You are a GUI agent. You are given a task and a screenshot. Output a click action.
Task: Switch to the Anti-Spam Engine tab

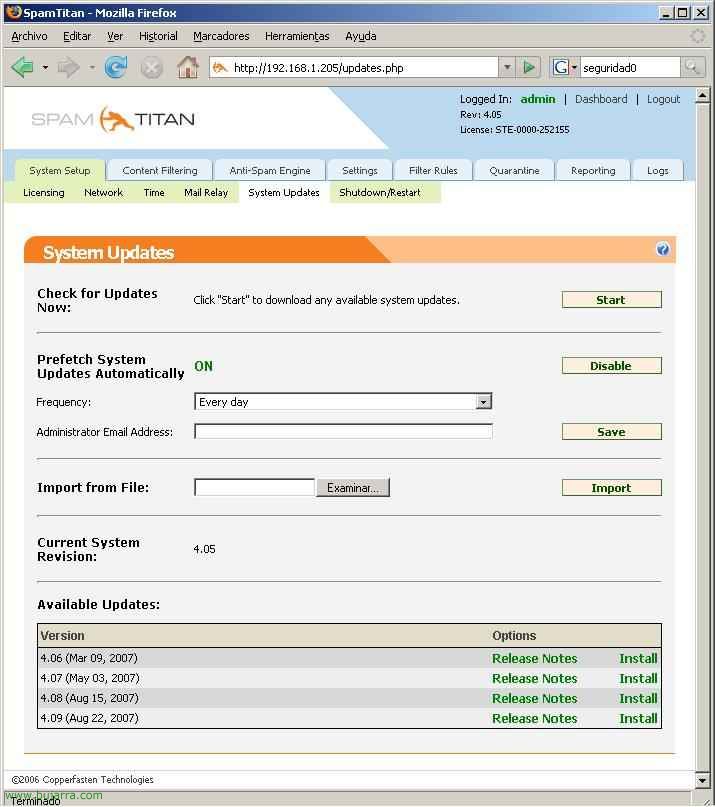pos(270,170)
